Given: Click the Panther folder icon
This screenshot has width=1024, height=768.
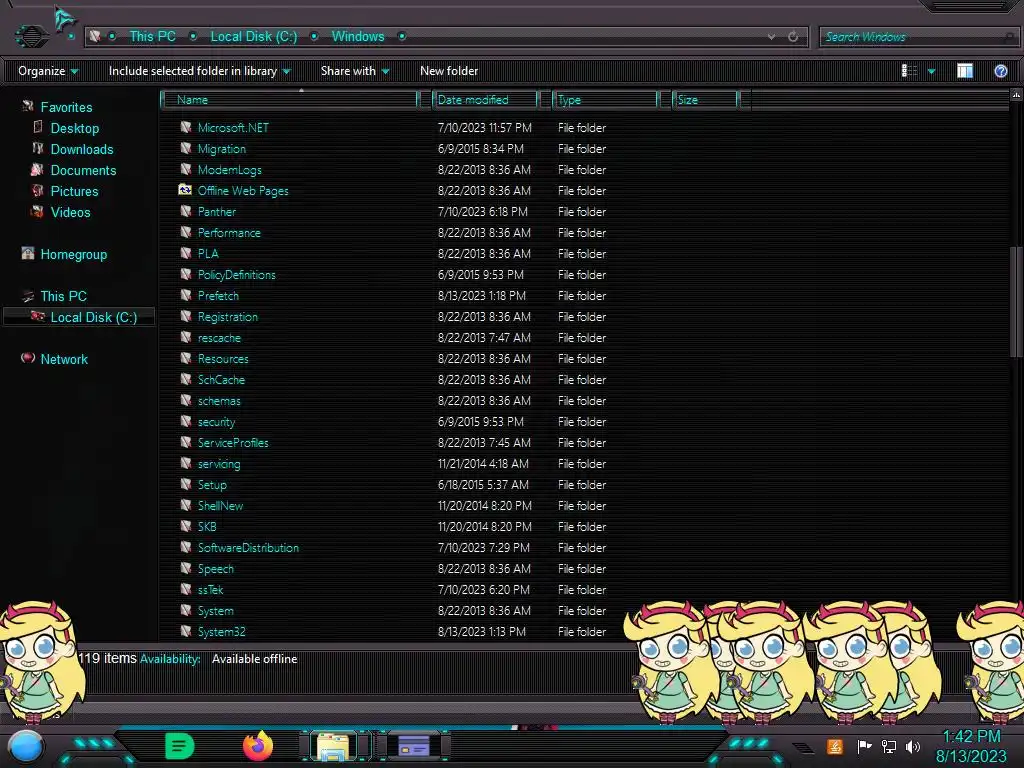Looking at the screenshot, I should click(185, 211).
